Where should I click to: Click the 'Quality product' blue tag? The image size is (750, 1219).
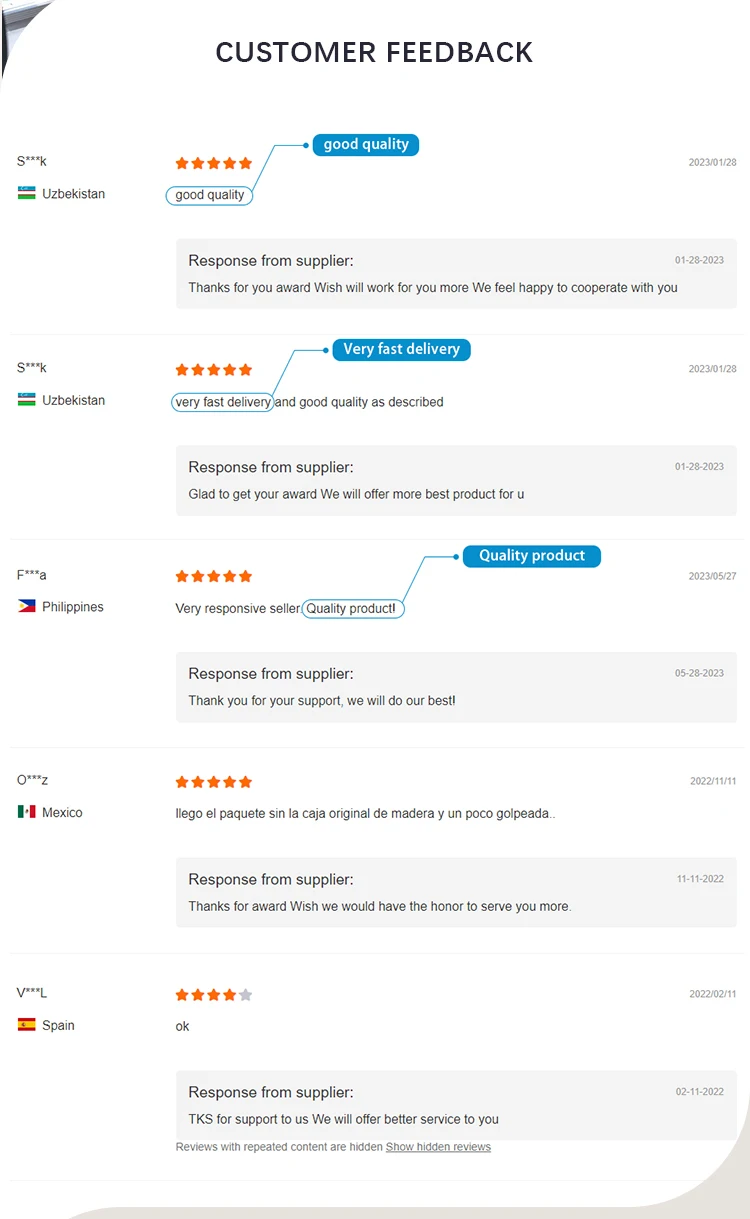click(531, 556)
